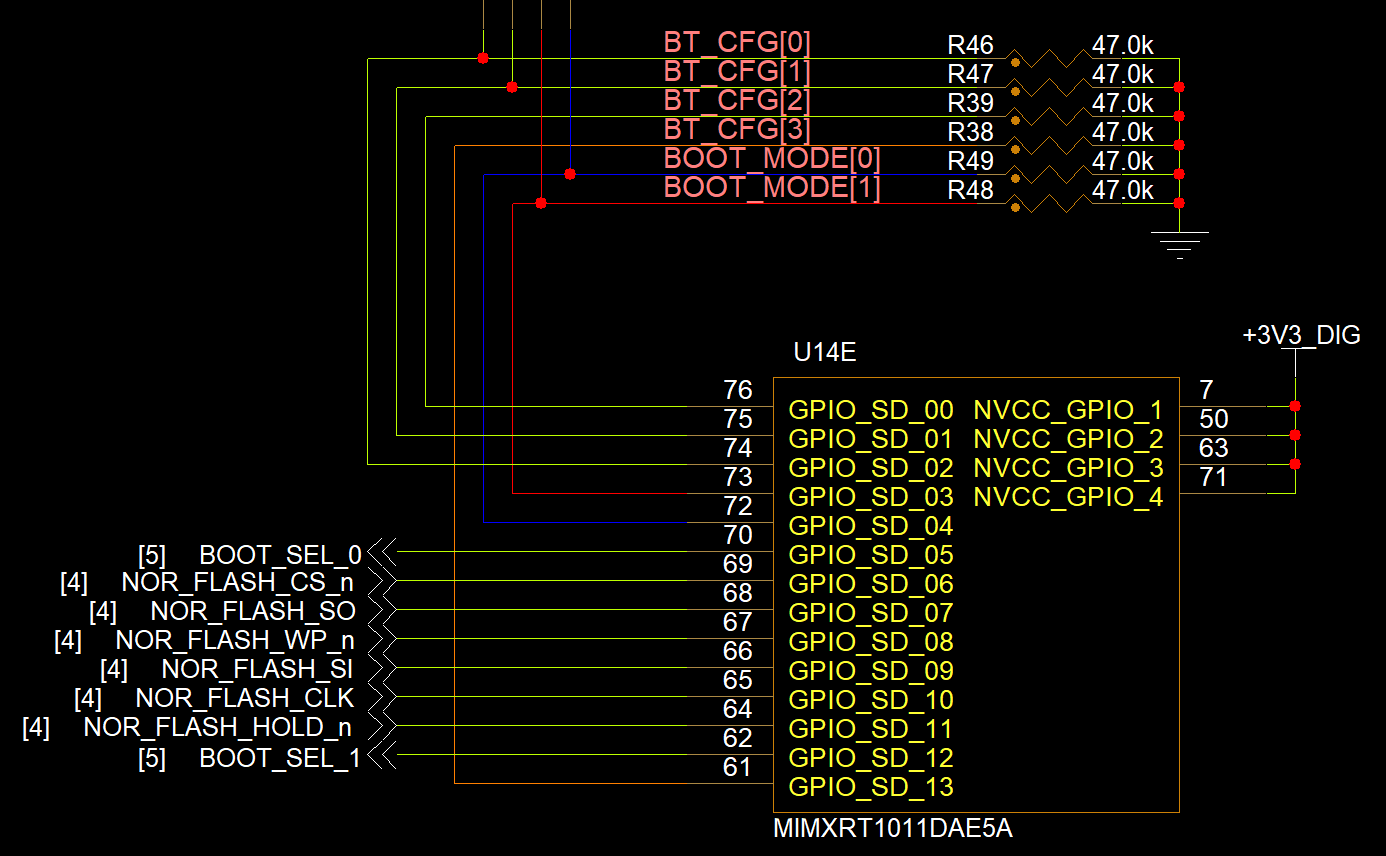
Task: Select pin name NVCC_GPIO_2
Action: click(1069, 439)
